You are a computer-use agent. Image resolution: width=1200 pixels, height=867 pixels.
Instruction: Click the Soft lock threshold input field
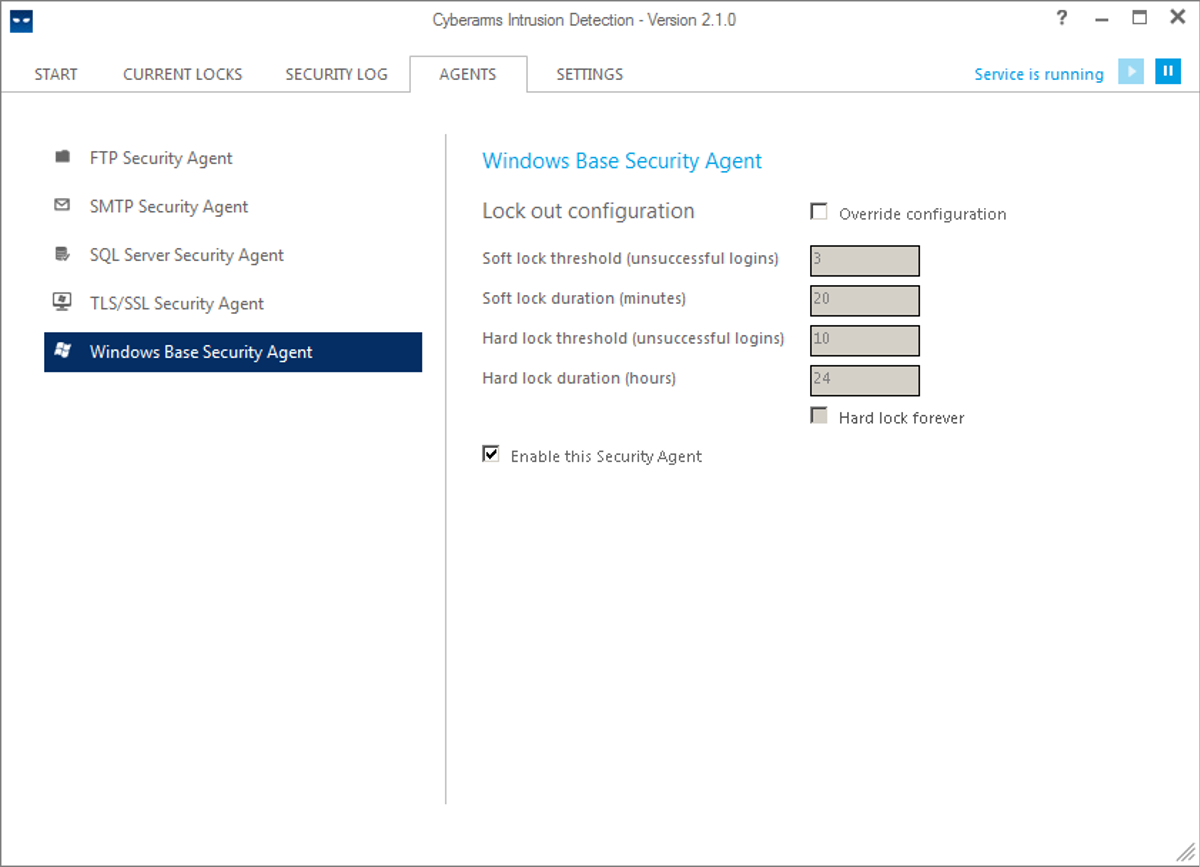pyautogui.click(x=865, y=260)
